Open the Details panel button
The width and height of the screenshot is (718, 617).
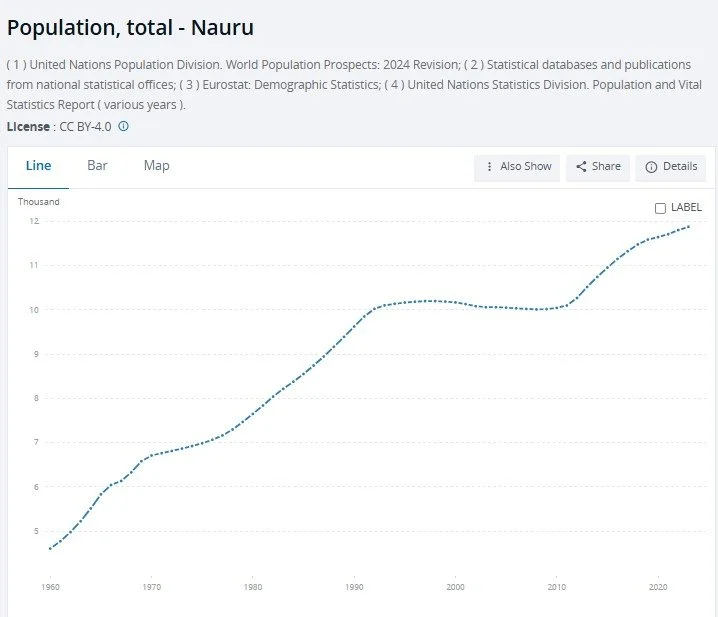(x=670, y=167)
